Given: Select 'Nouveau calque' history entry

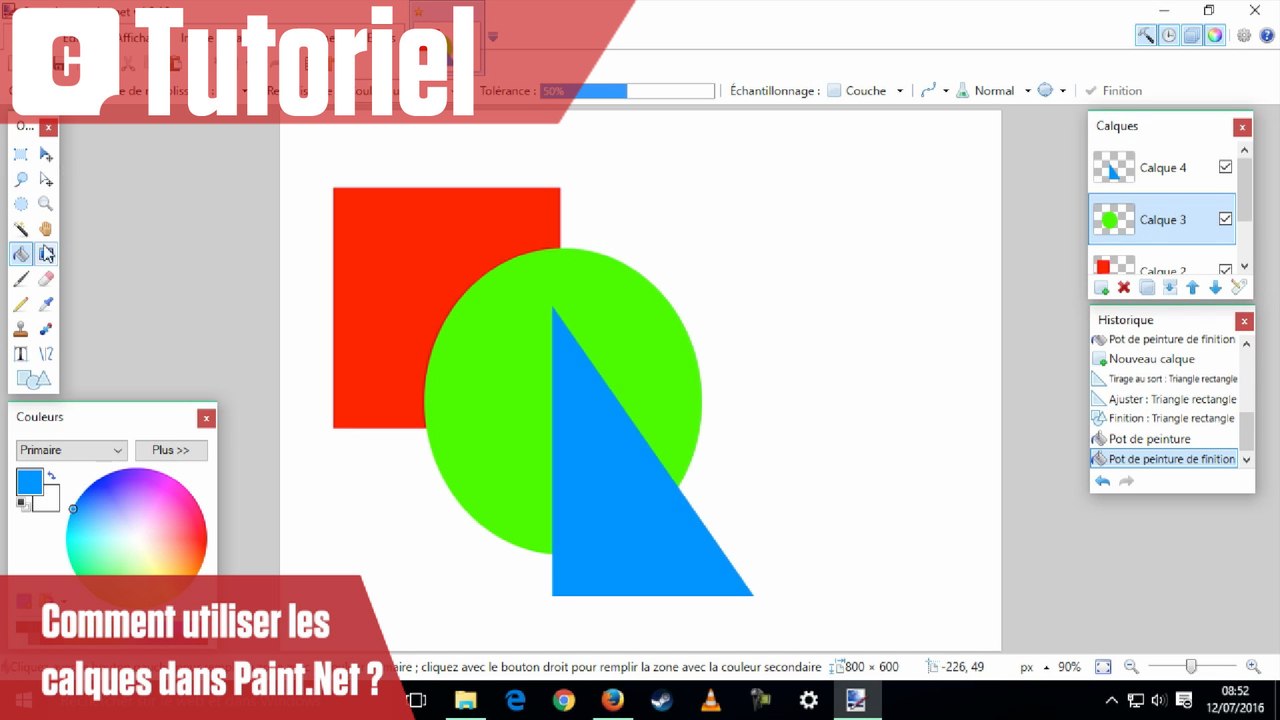Looking at the screenshot, I should click(x=1152, y=359).
